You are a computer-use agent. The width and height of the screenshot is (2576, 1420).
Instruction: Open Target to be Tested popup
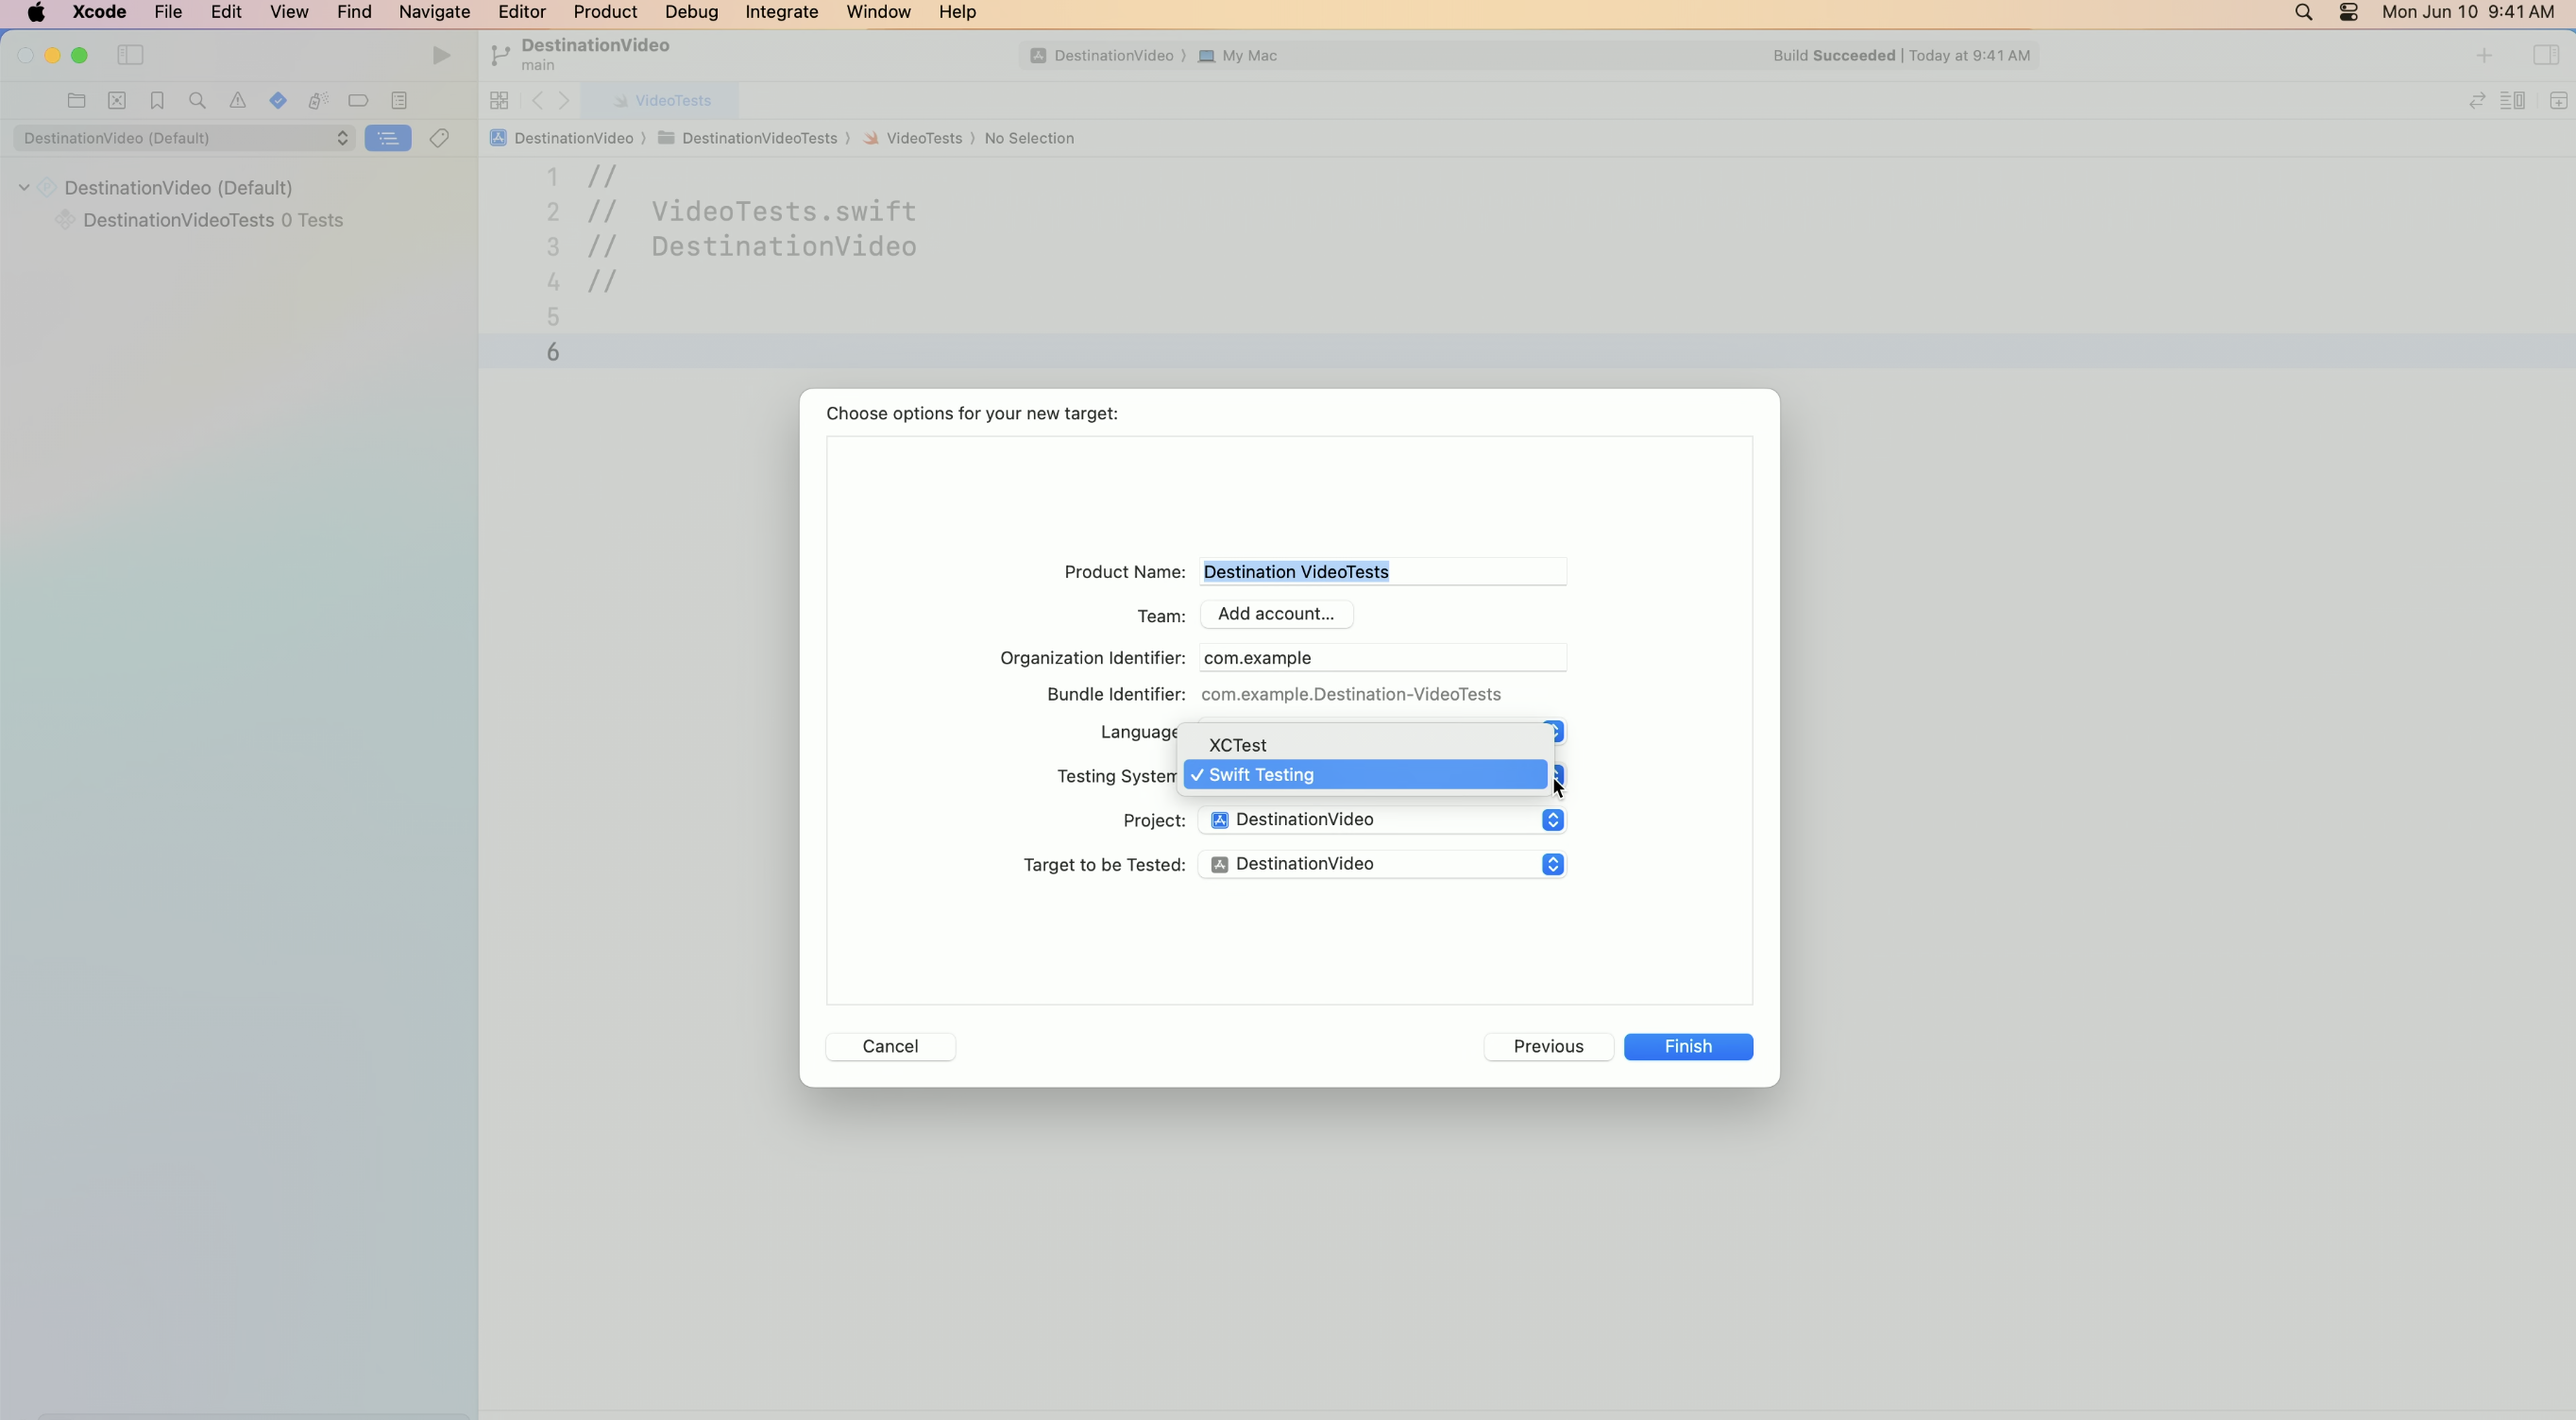pyautogui.click(x=1381, y=864)
